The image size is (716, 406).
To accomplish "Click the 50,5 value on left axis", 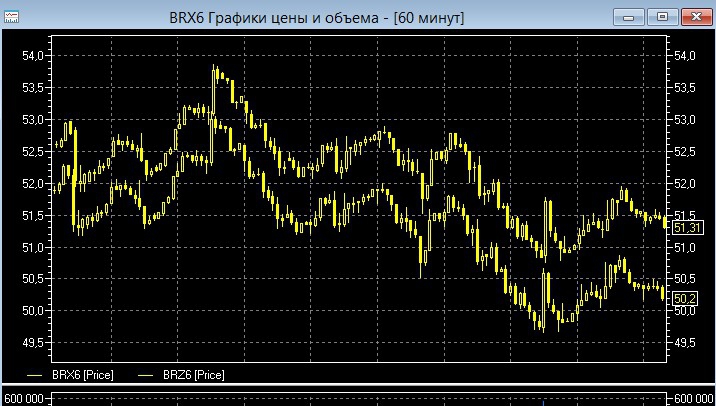I will click(32, 279).
